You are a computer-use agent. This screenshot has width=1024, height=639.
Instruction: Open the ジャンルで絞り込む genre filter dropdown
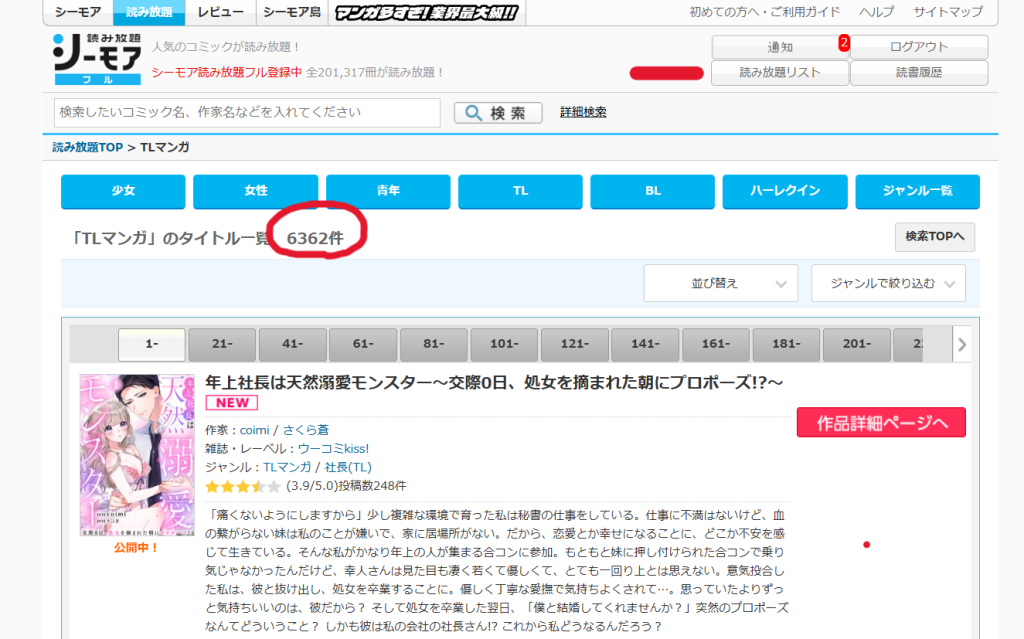click(x=889, y=283)
